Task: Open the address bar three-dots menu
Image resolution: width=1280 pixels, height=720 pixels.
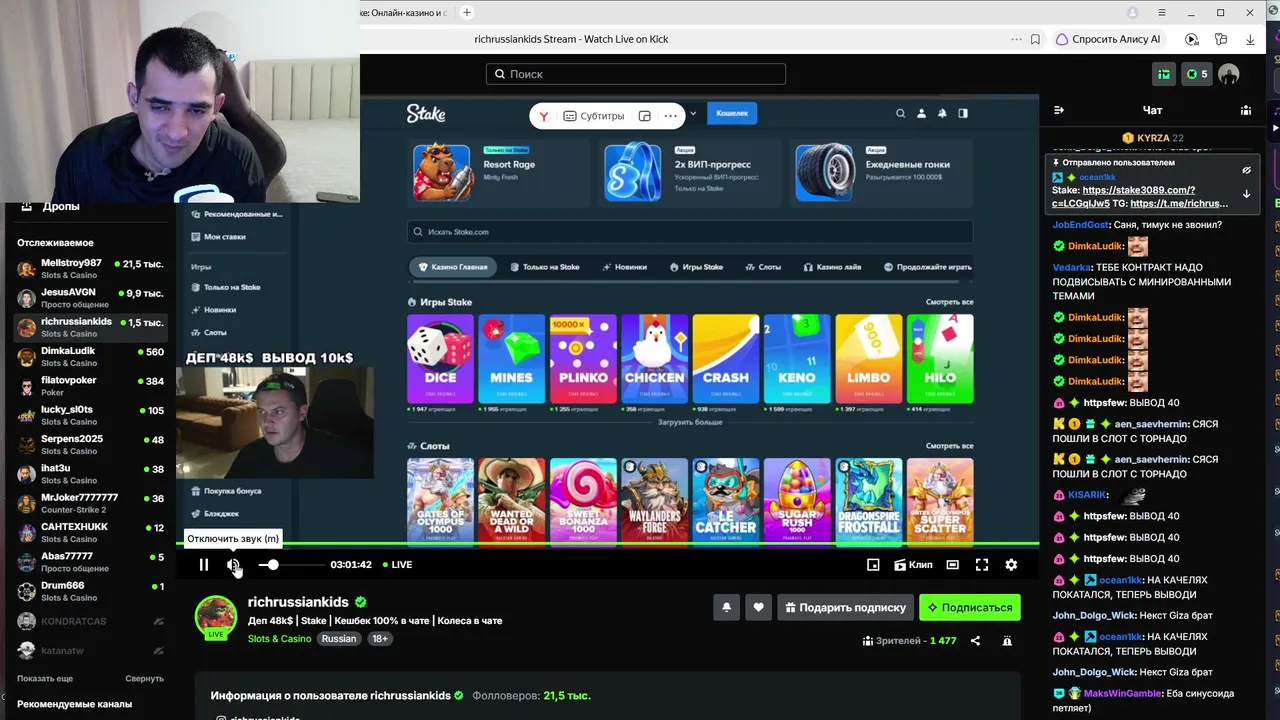Action: 1017,39
